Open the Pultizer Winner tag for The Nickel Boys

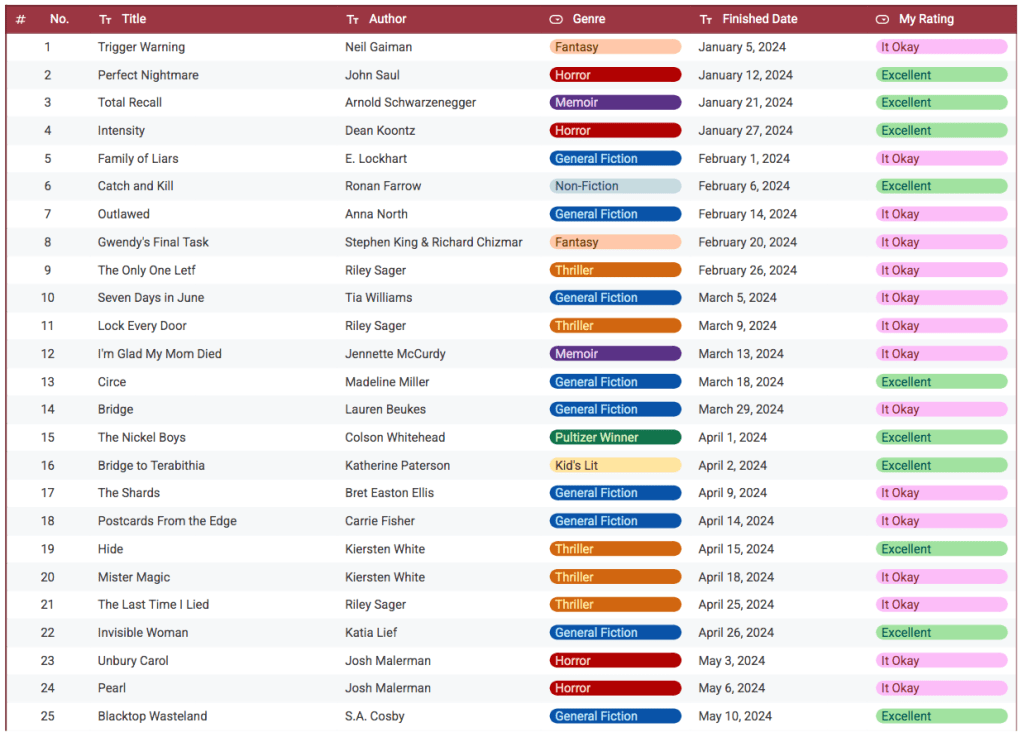coord(615,437)
